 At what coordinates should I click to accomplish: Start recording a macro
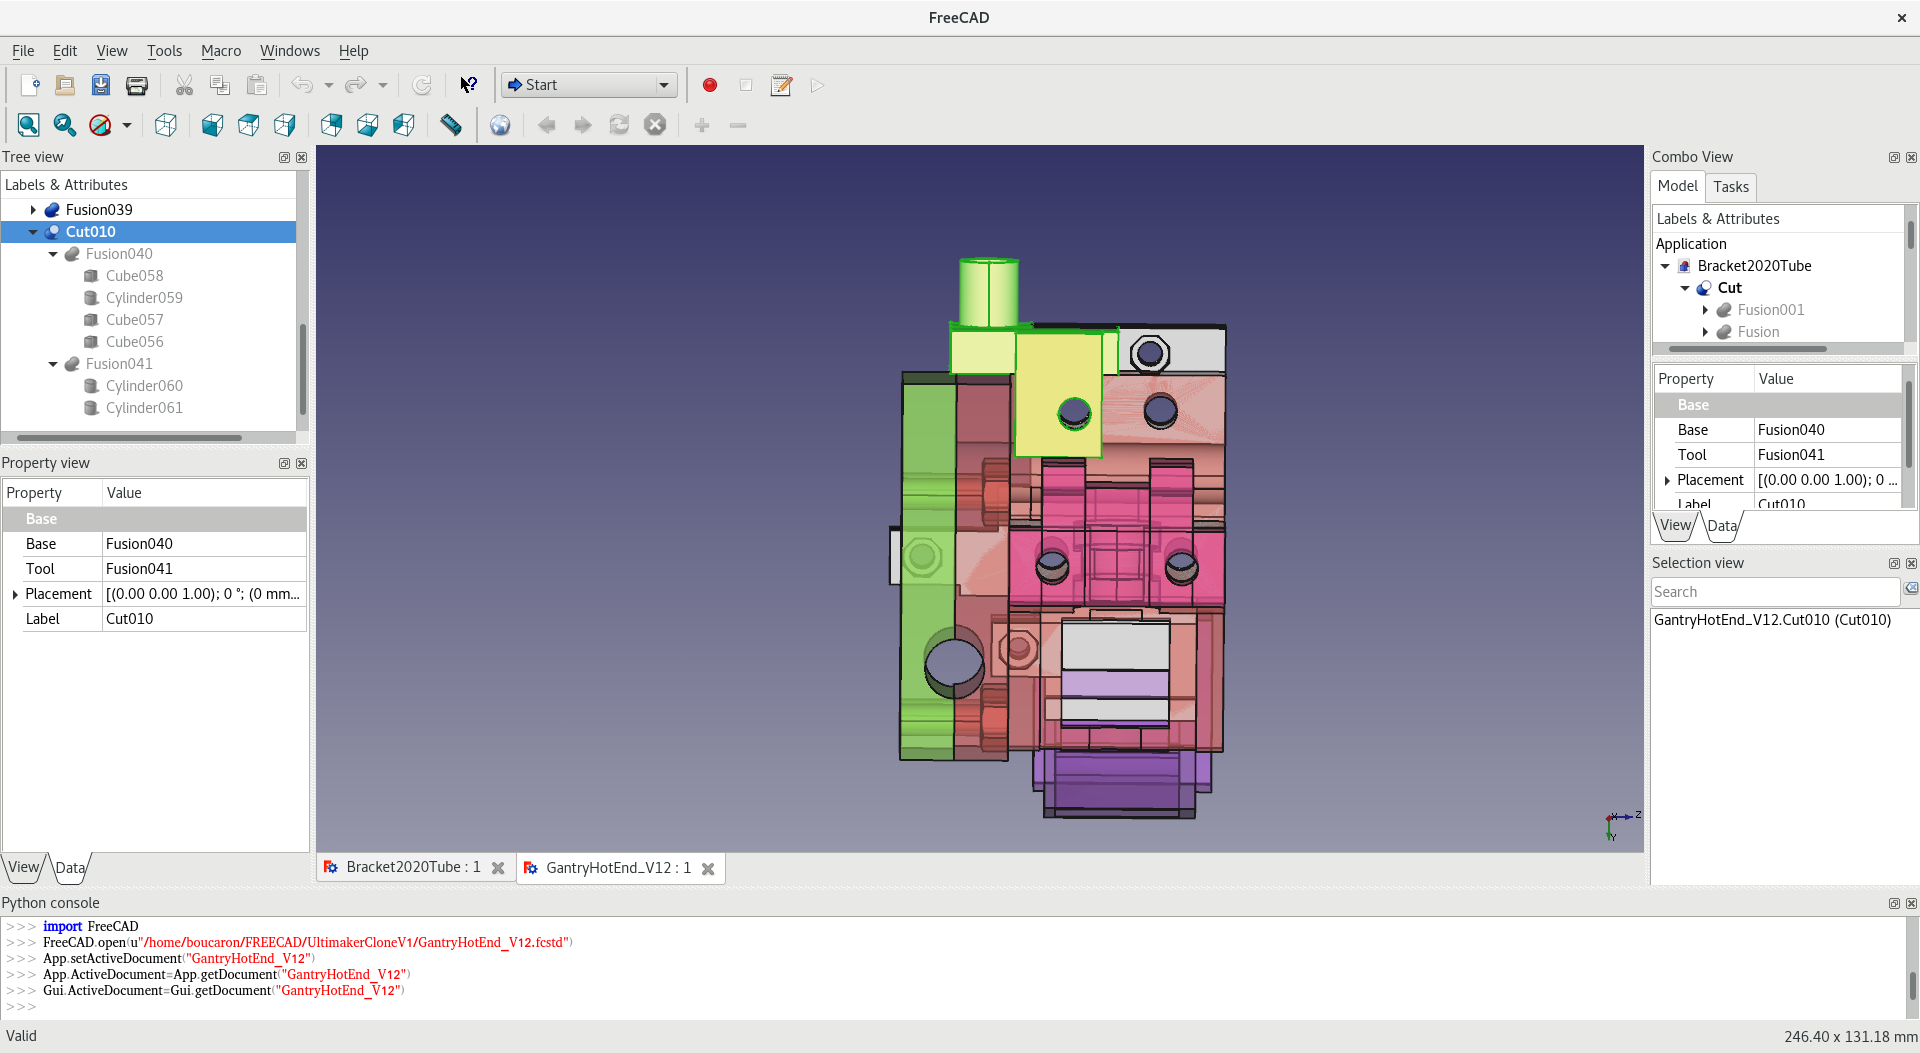click(710, 86)
